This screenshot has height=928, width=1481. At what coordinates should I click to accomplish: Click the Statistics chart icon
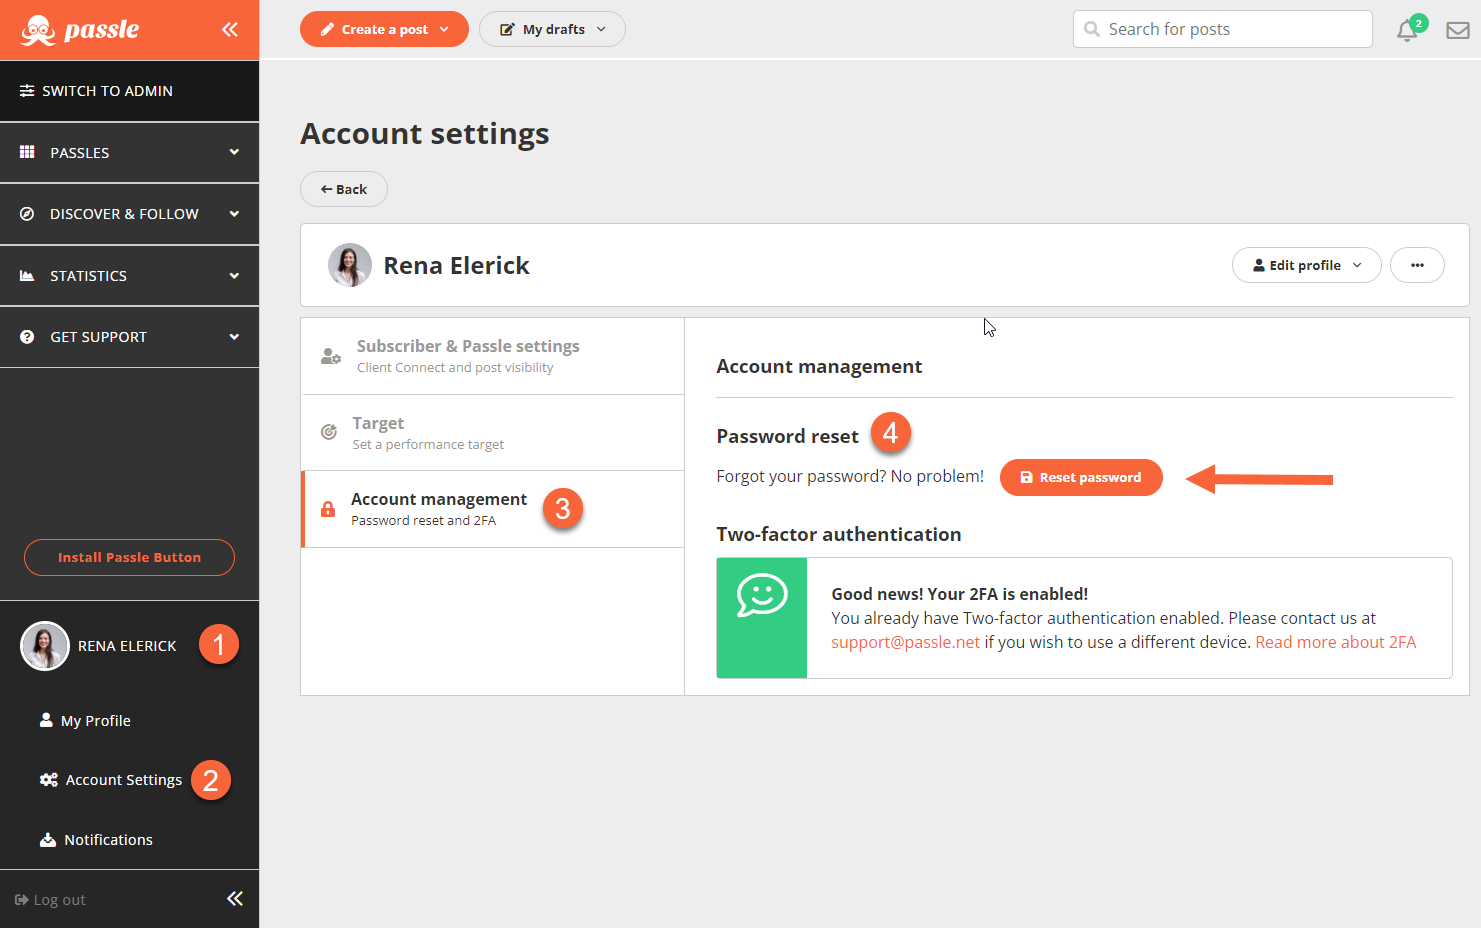click(x=27, y=276)
